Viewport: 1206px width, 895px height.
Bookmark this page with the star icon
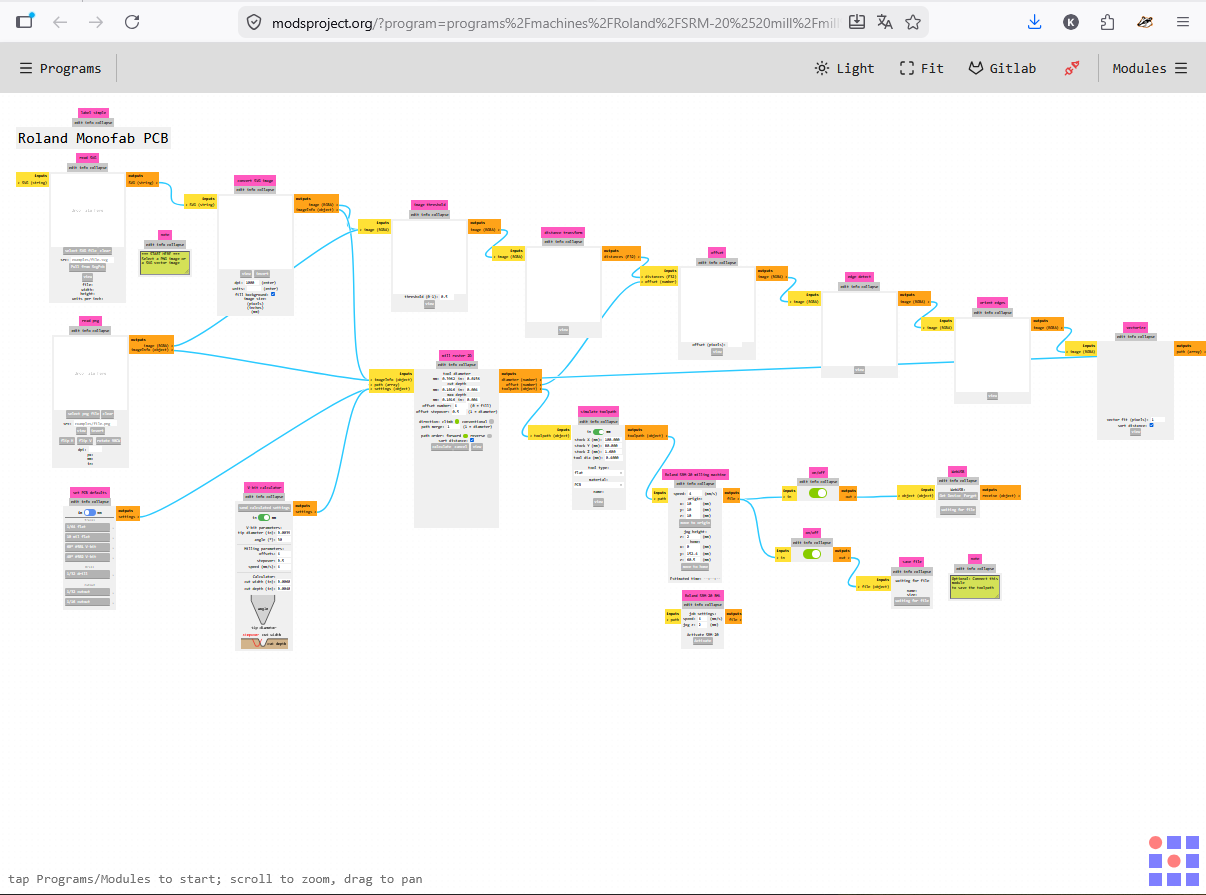(x=913, y=22)
